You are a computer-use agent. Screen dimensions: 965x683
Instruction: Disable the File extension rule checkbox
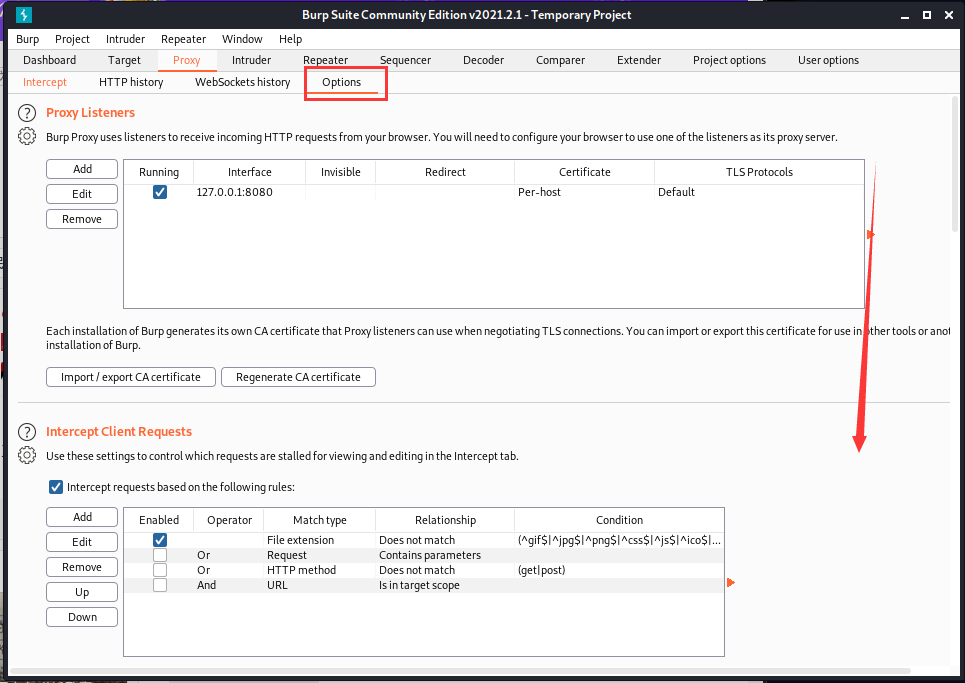(159, 540)
